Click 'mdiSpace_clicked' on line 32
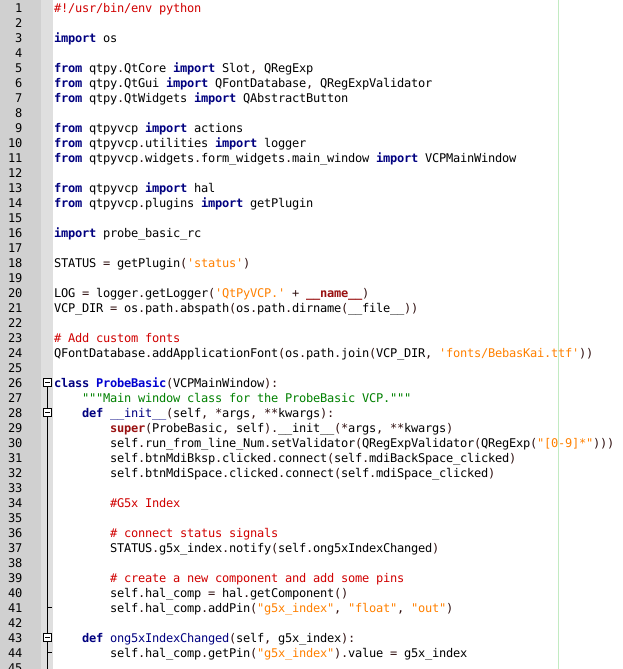The image size is (623, 669). [432, 473]
